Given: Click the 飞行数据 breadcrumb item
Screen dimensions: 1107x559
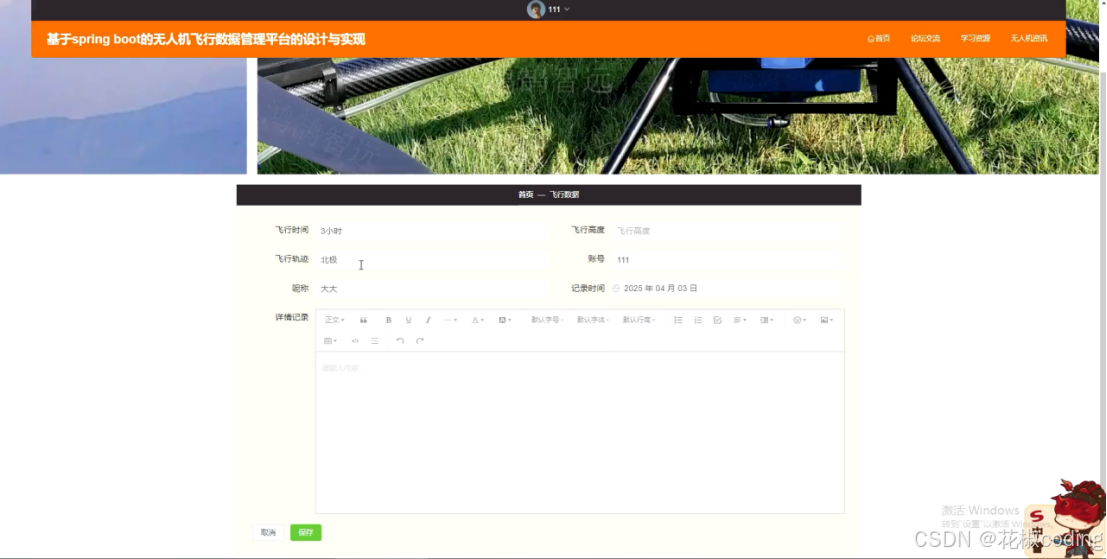Looking at the screenshot, I should coord(564,195).
